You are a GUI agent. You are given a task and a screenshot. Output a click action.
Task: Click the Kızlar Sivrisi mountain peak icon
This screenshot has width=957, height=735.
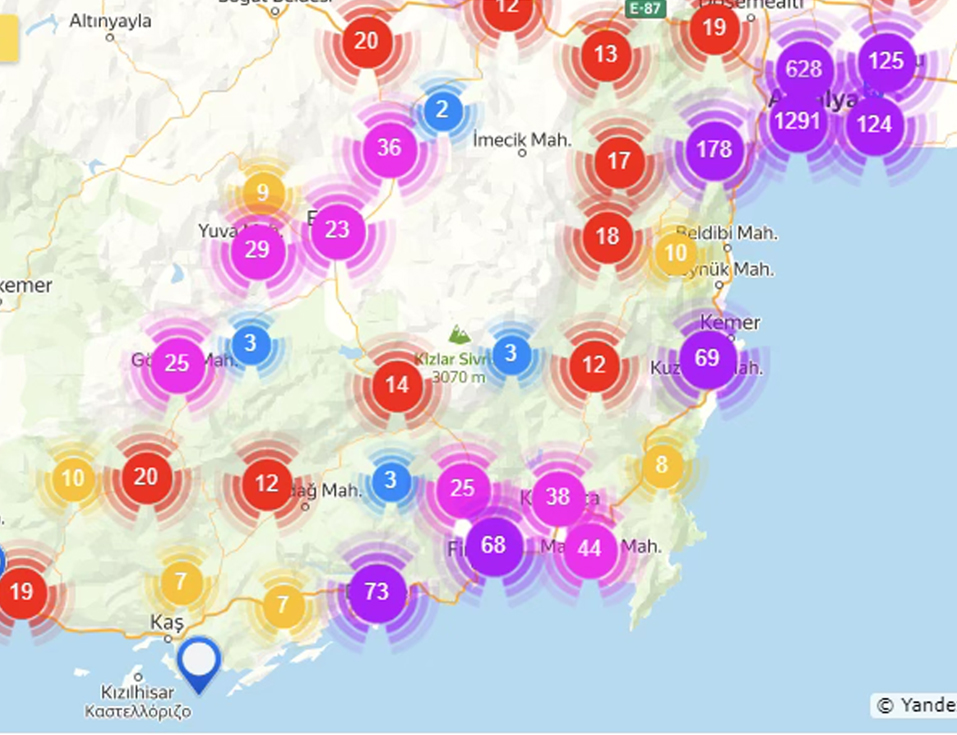[459, 335]
